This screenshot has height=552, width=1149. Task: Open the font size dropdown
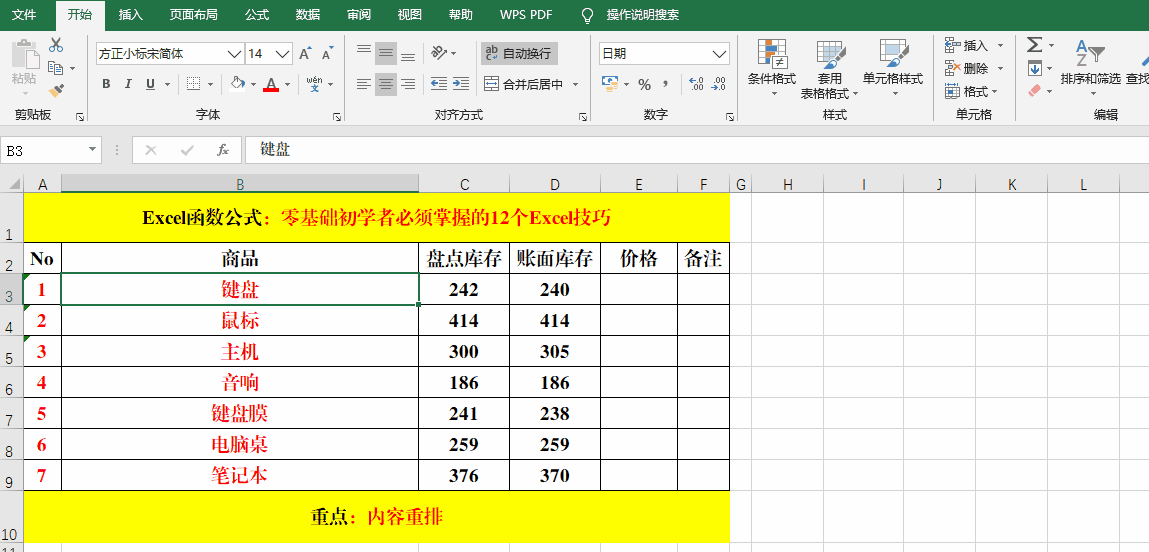[x=283, y=54]
